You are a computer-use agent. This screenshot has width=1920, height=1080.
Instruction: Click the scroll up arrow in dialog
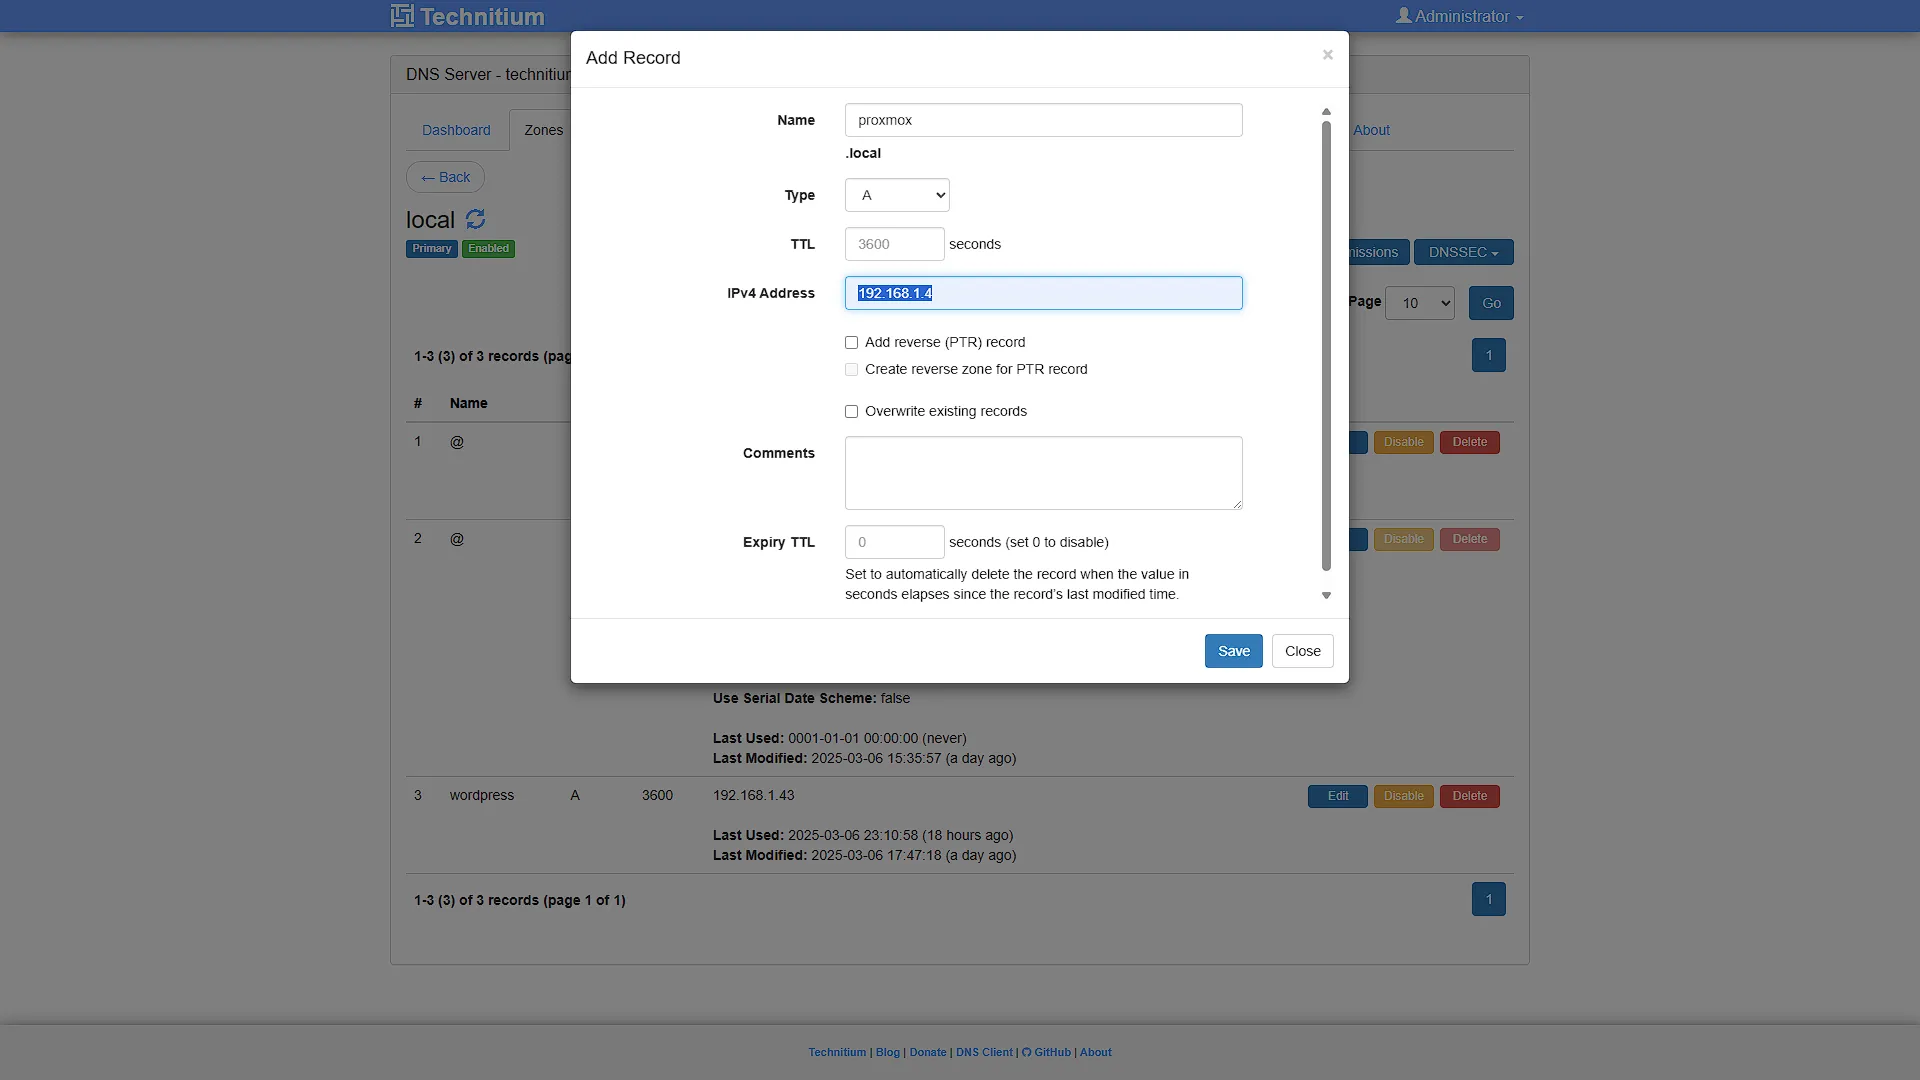[1326, 112]
